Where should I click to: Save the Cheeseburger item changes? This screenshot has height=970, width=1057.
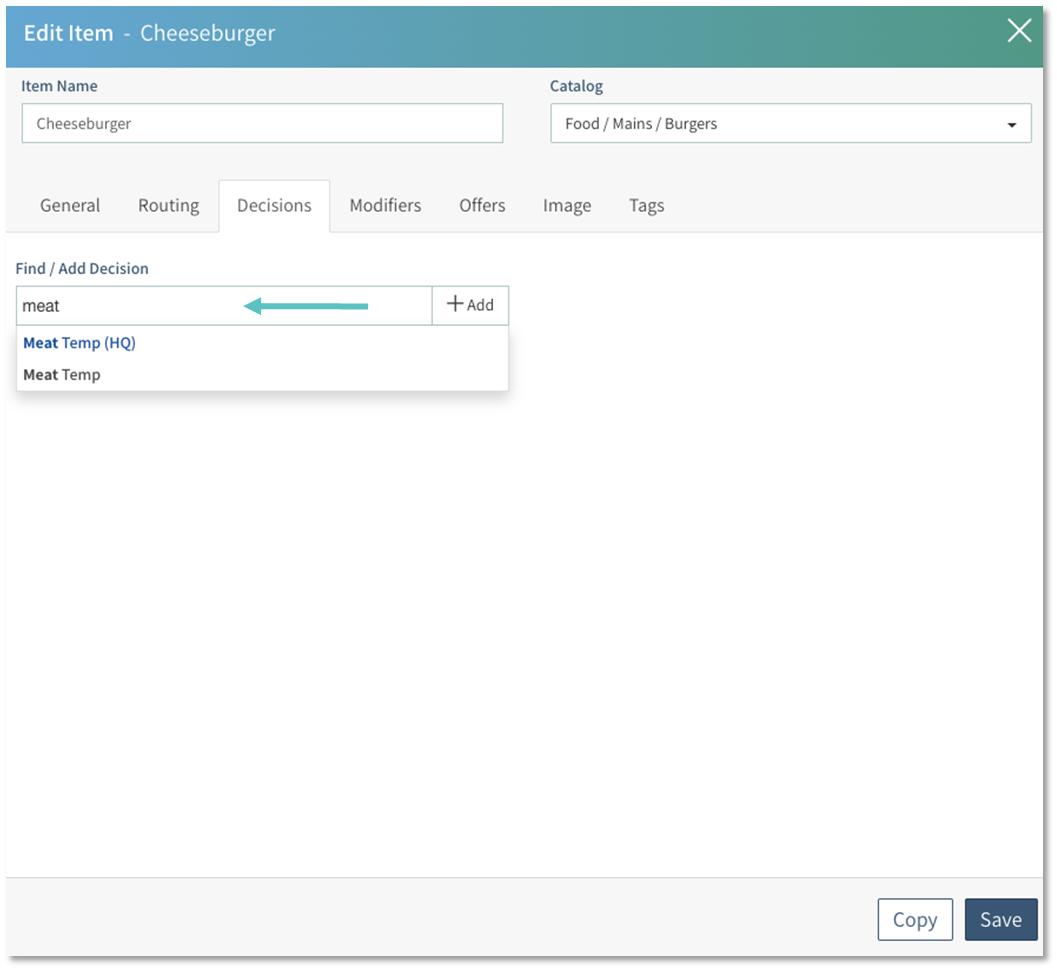(x=1000, y=920)
